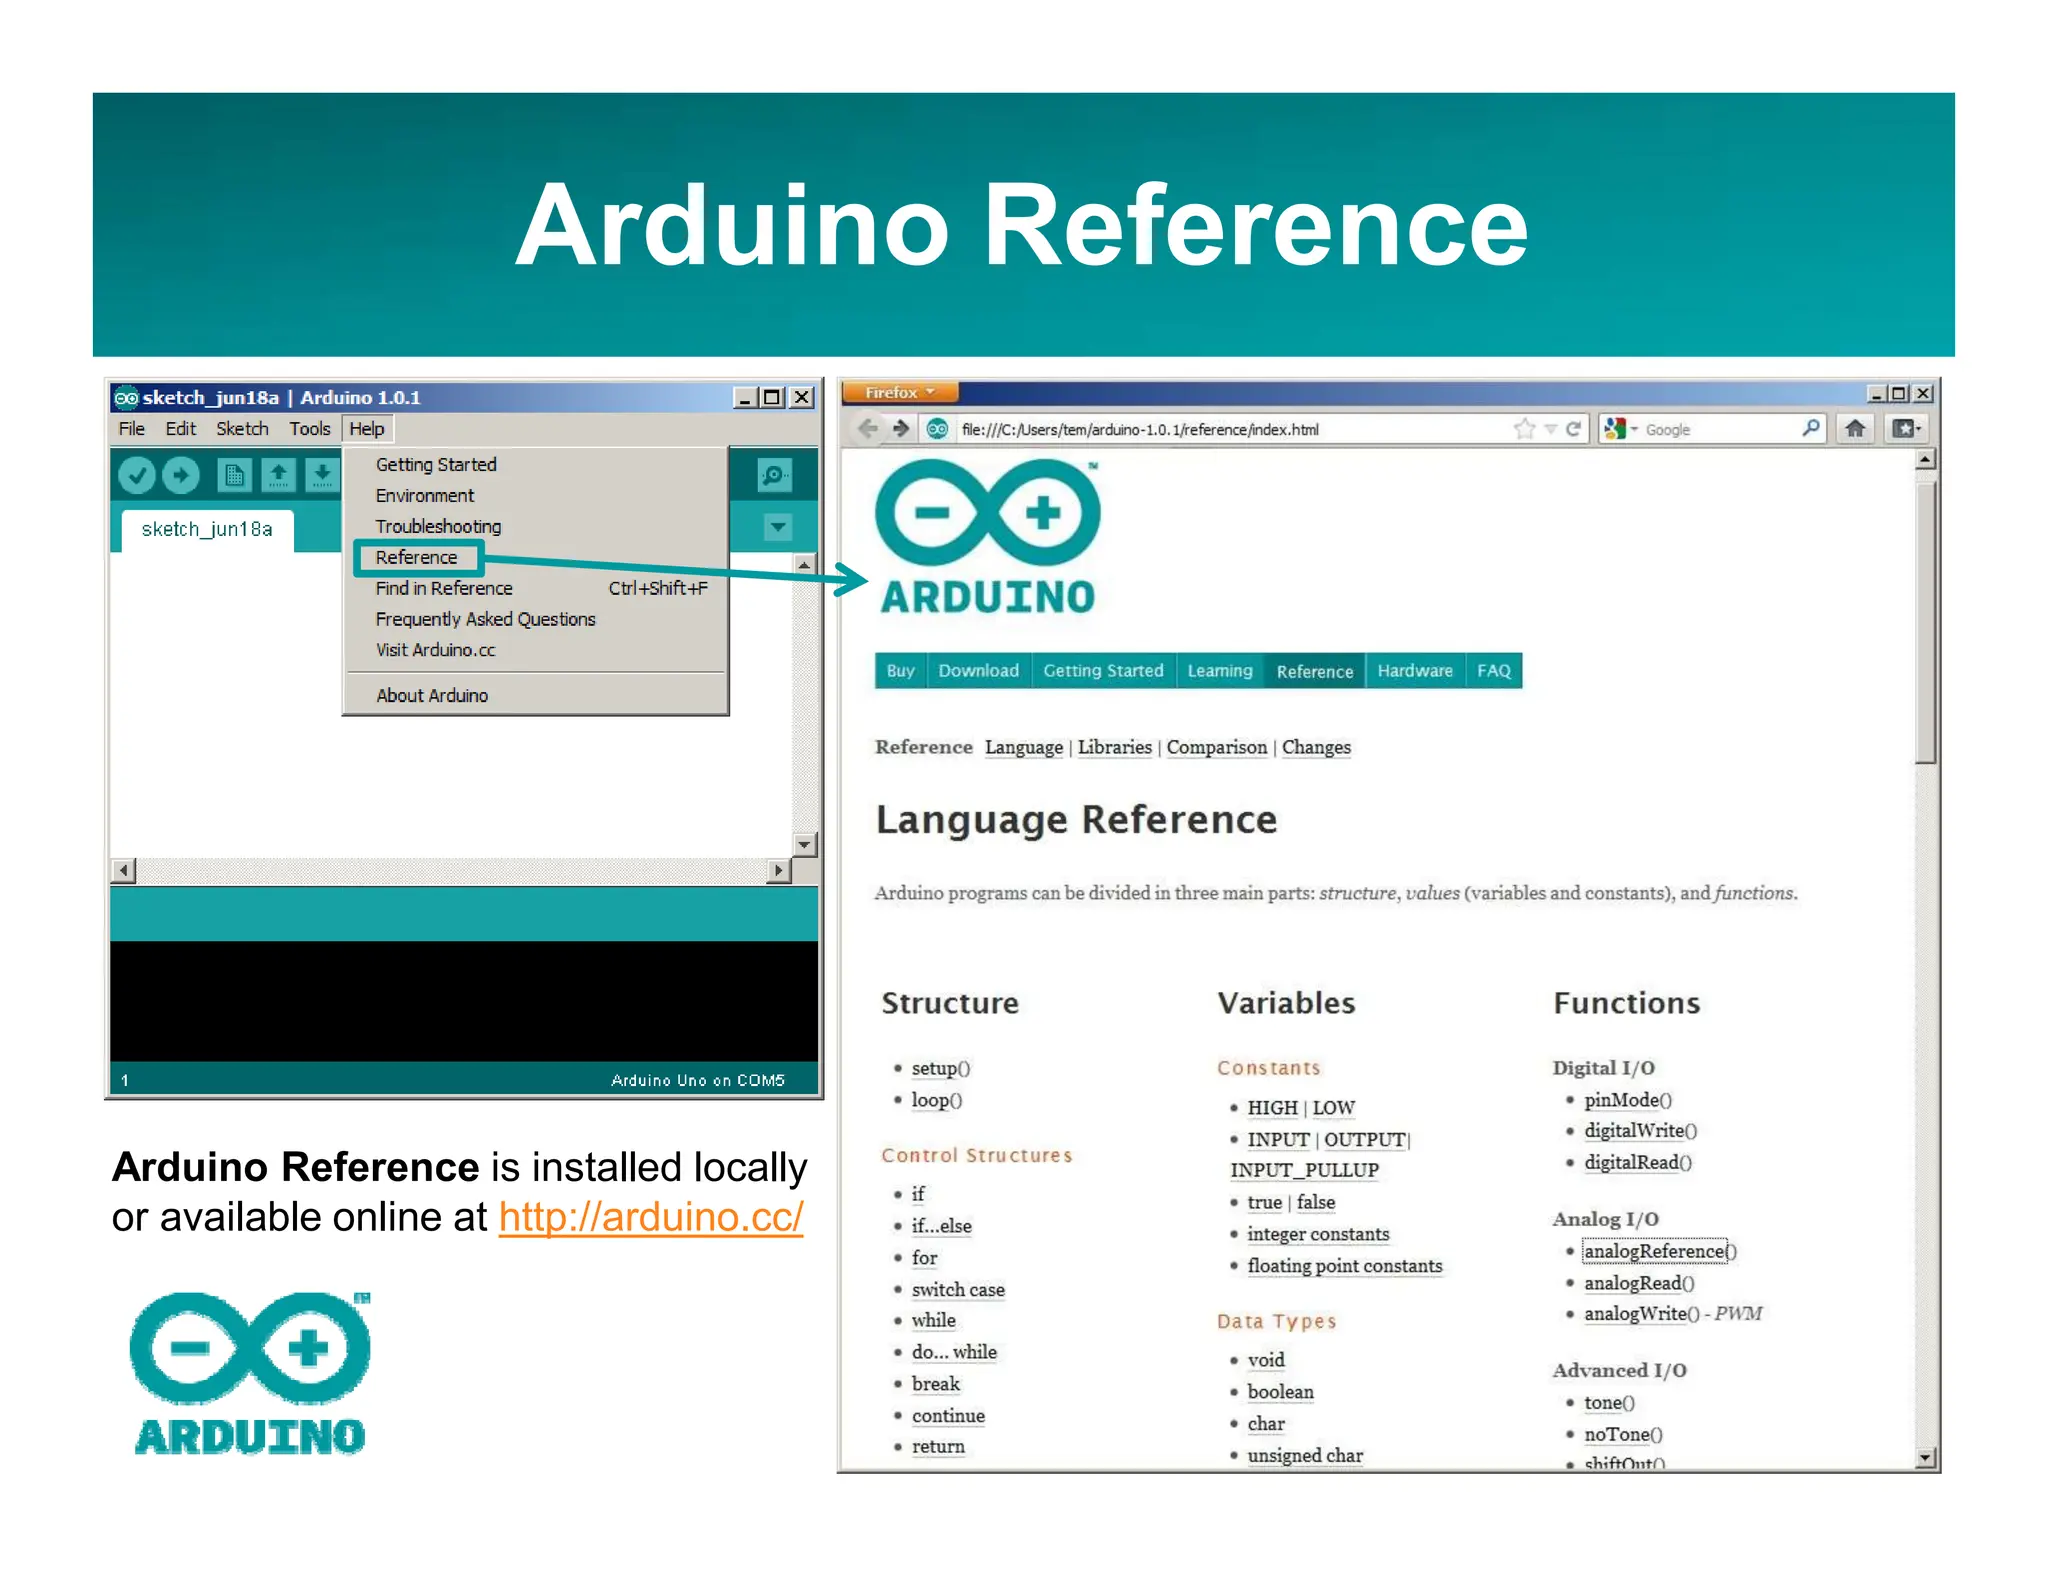The image size is (2048, 1582).
Task: Click the Hardware navigation tab
Action: 1414,671
